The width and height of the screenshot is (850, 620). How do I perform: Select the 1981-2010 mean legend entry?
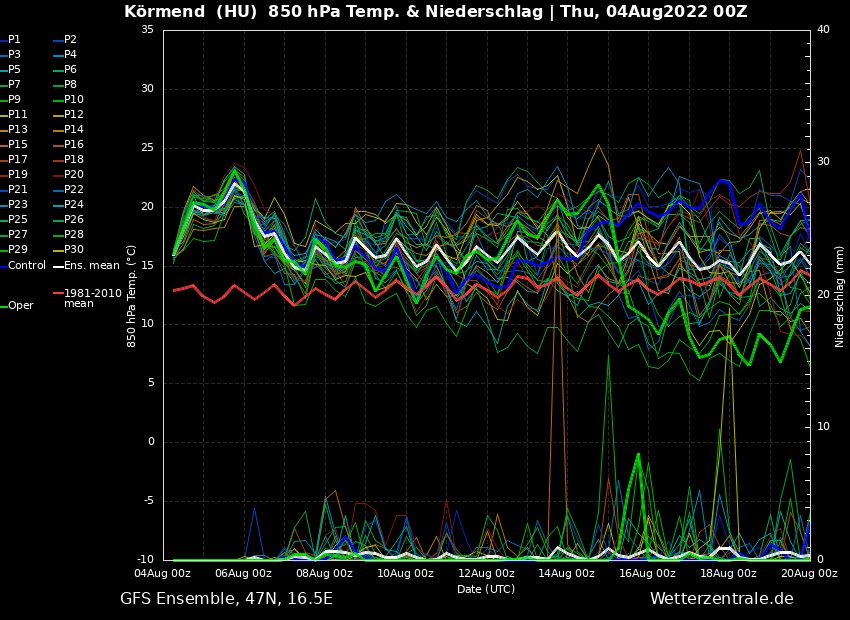coord(92,299)
